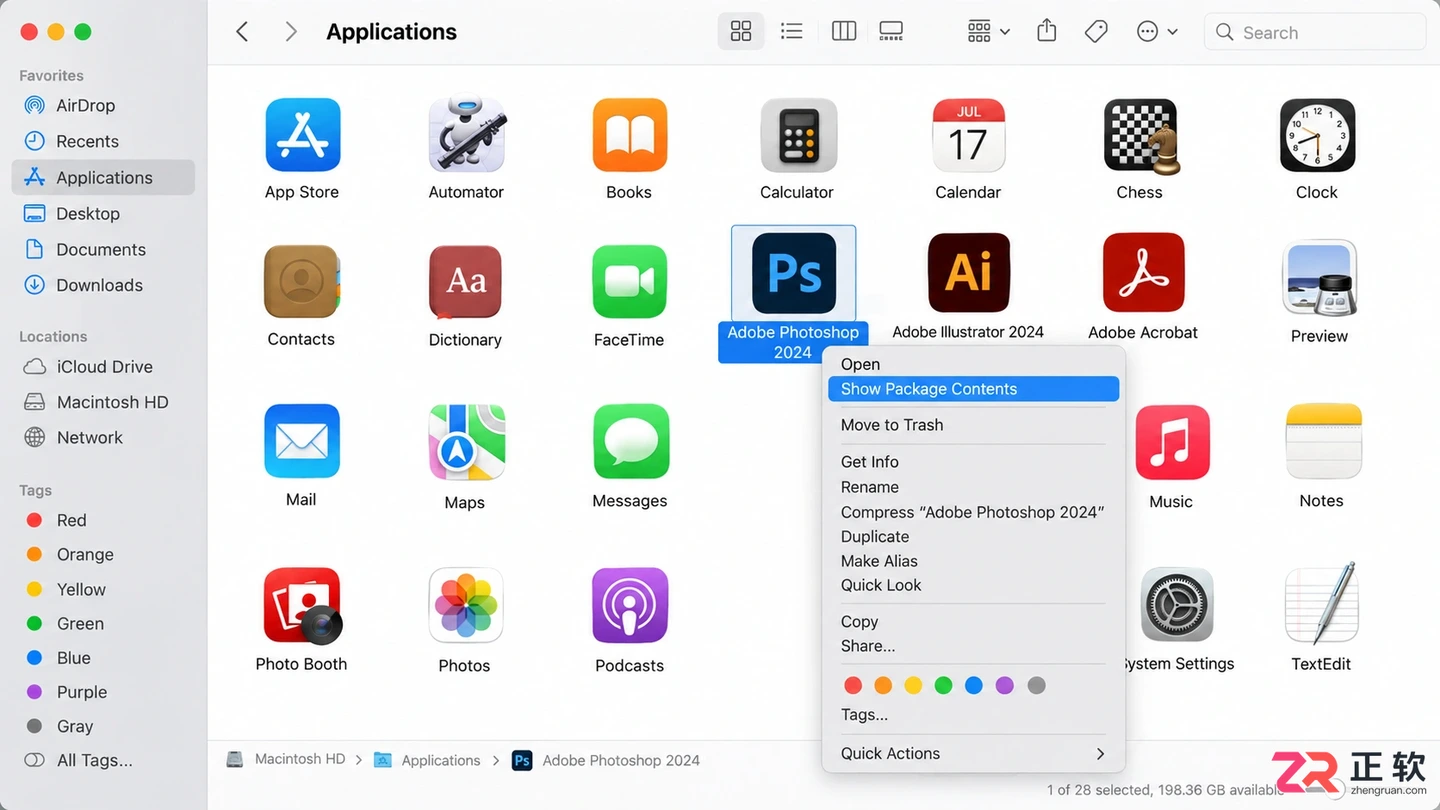Open AirDrop in the Finder sidebar

[104, 105]
